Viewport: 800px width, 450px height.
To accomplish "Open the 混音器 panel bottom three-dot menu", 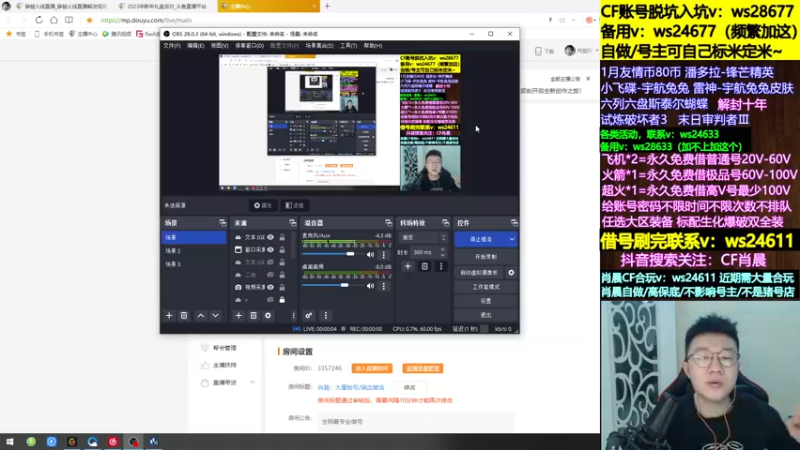I will (x=326, y=315).
